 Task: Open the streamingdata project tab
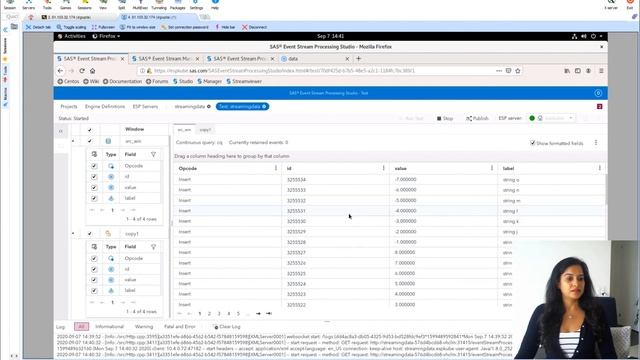click(190, 107)
